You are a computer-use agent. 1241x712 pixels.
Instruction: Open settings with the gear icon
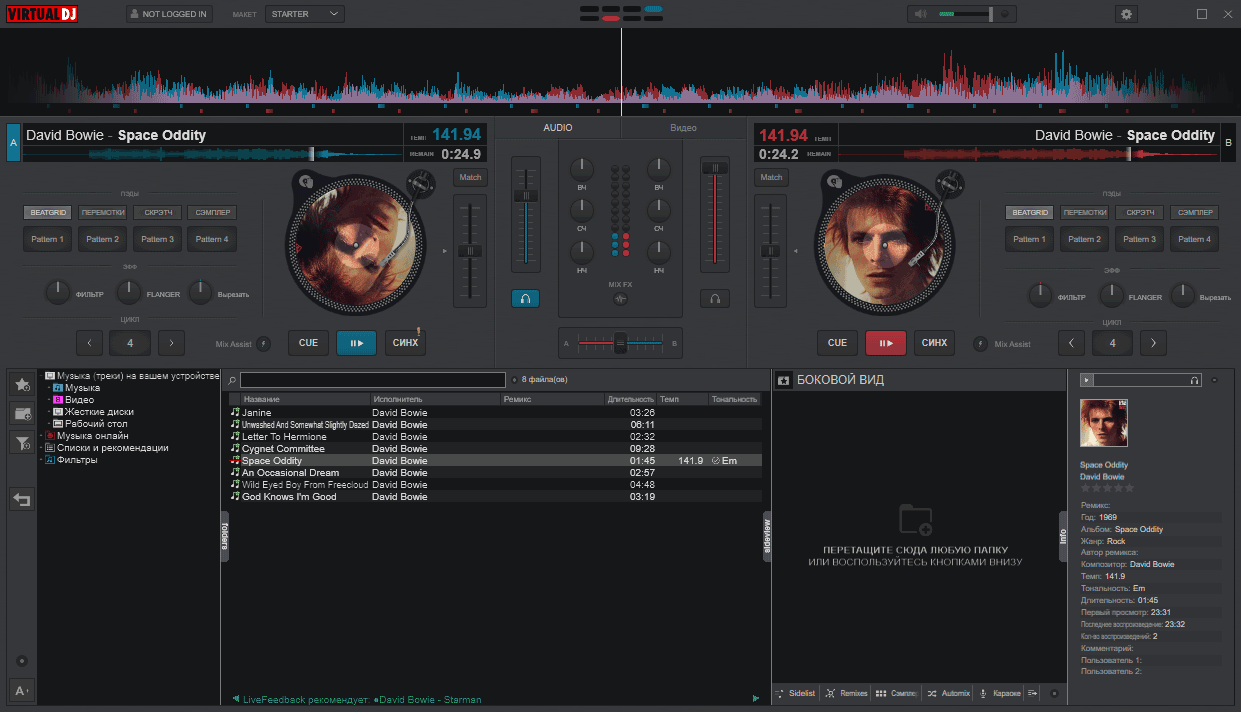pos(1127,14)
